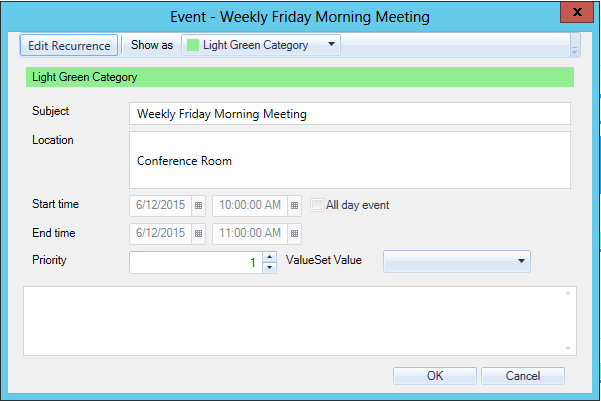Click the description box scroll up arrow
Image resolution: width=601 pixels, height=401 pixels.
point(568,293)
